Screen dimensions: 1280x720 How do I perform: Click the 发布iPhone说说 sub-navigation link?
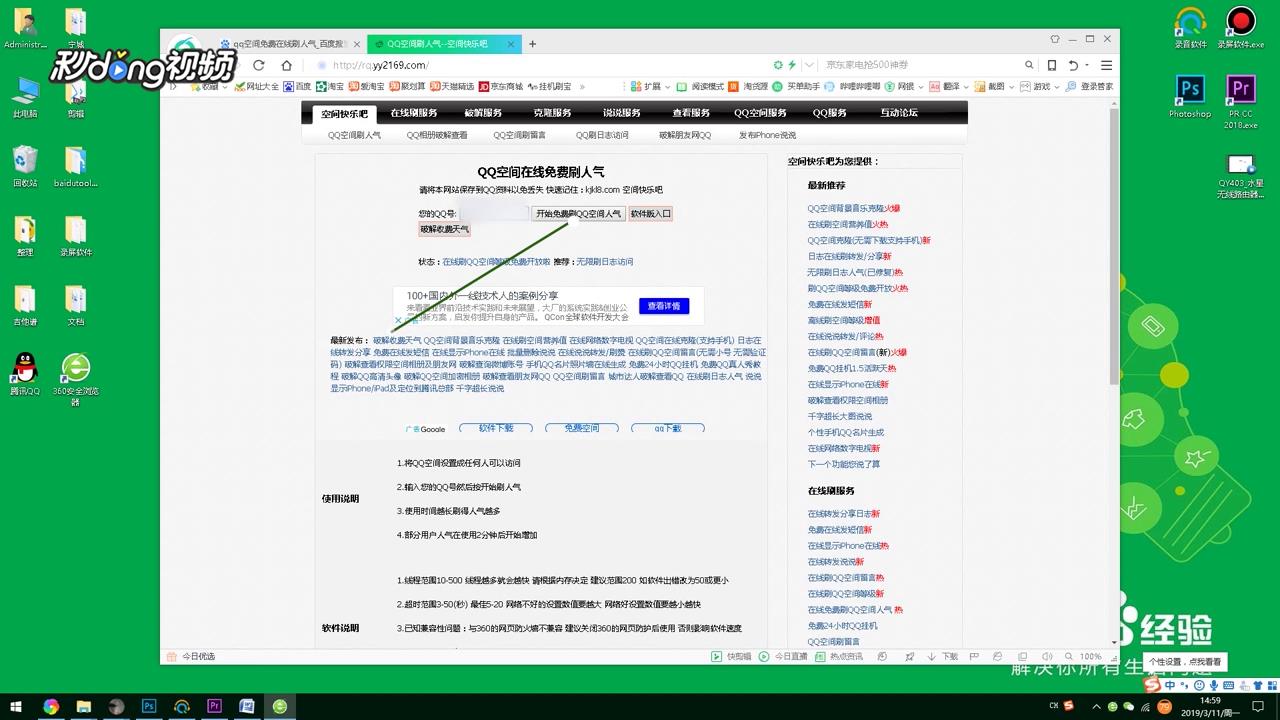[x=768, y=135]
